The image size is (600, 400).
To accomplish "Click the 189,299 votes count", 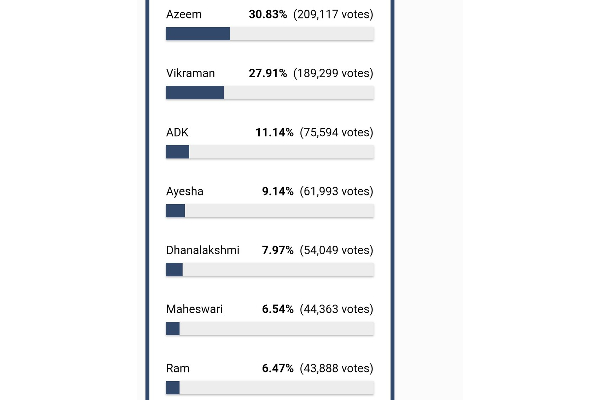I will pos(333,73).
